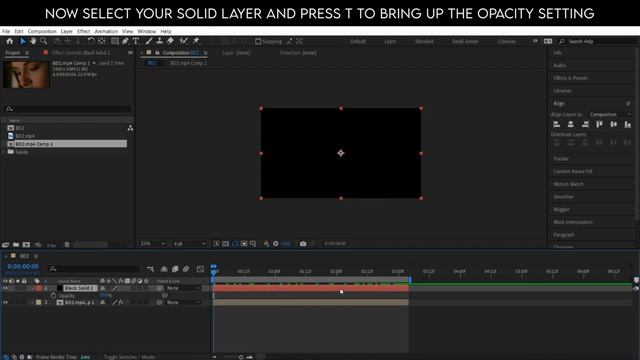This screenshot has width=640, height=360.
Task: Click the Search Help field
Action: (x=598, y=41)
